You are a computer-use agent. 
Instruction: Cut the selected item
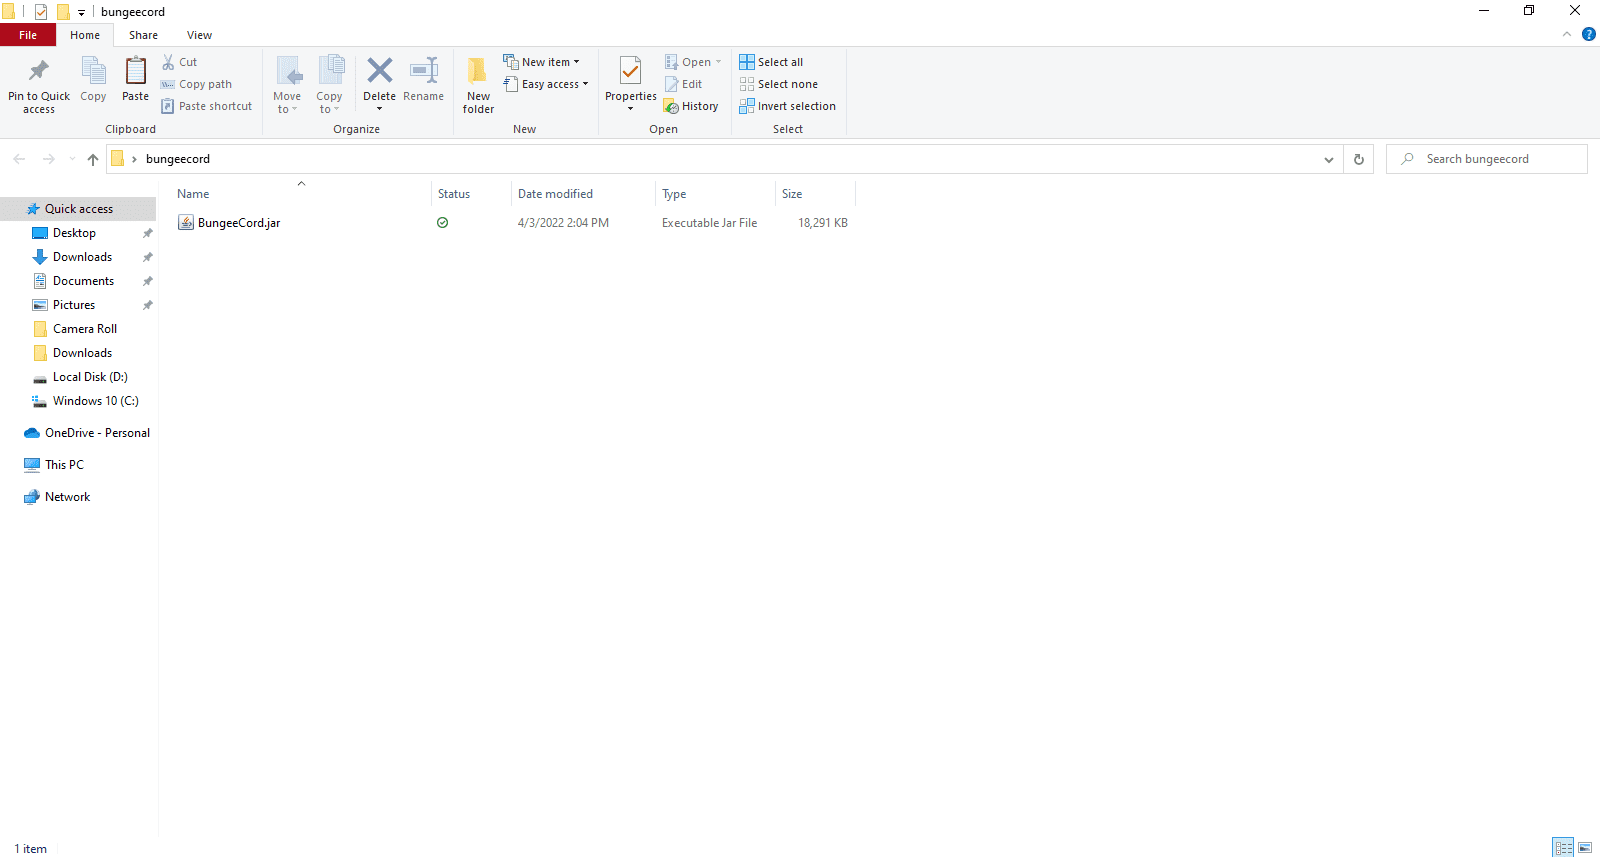[x=180, y=62]
